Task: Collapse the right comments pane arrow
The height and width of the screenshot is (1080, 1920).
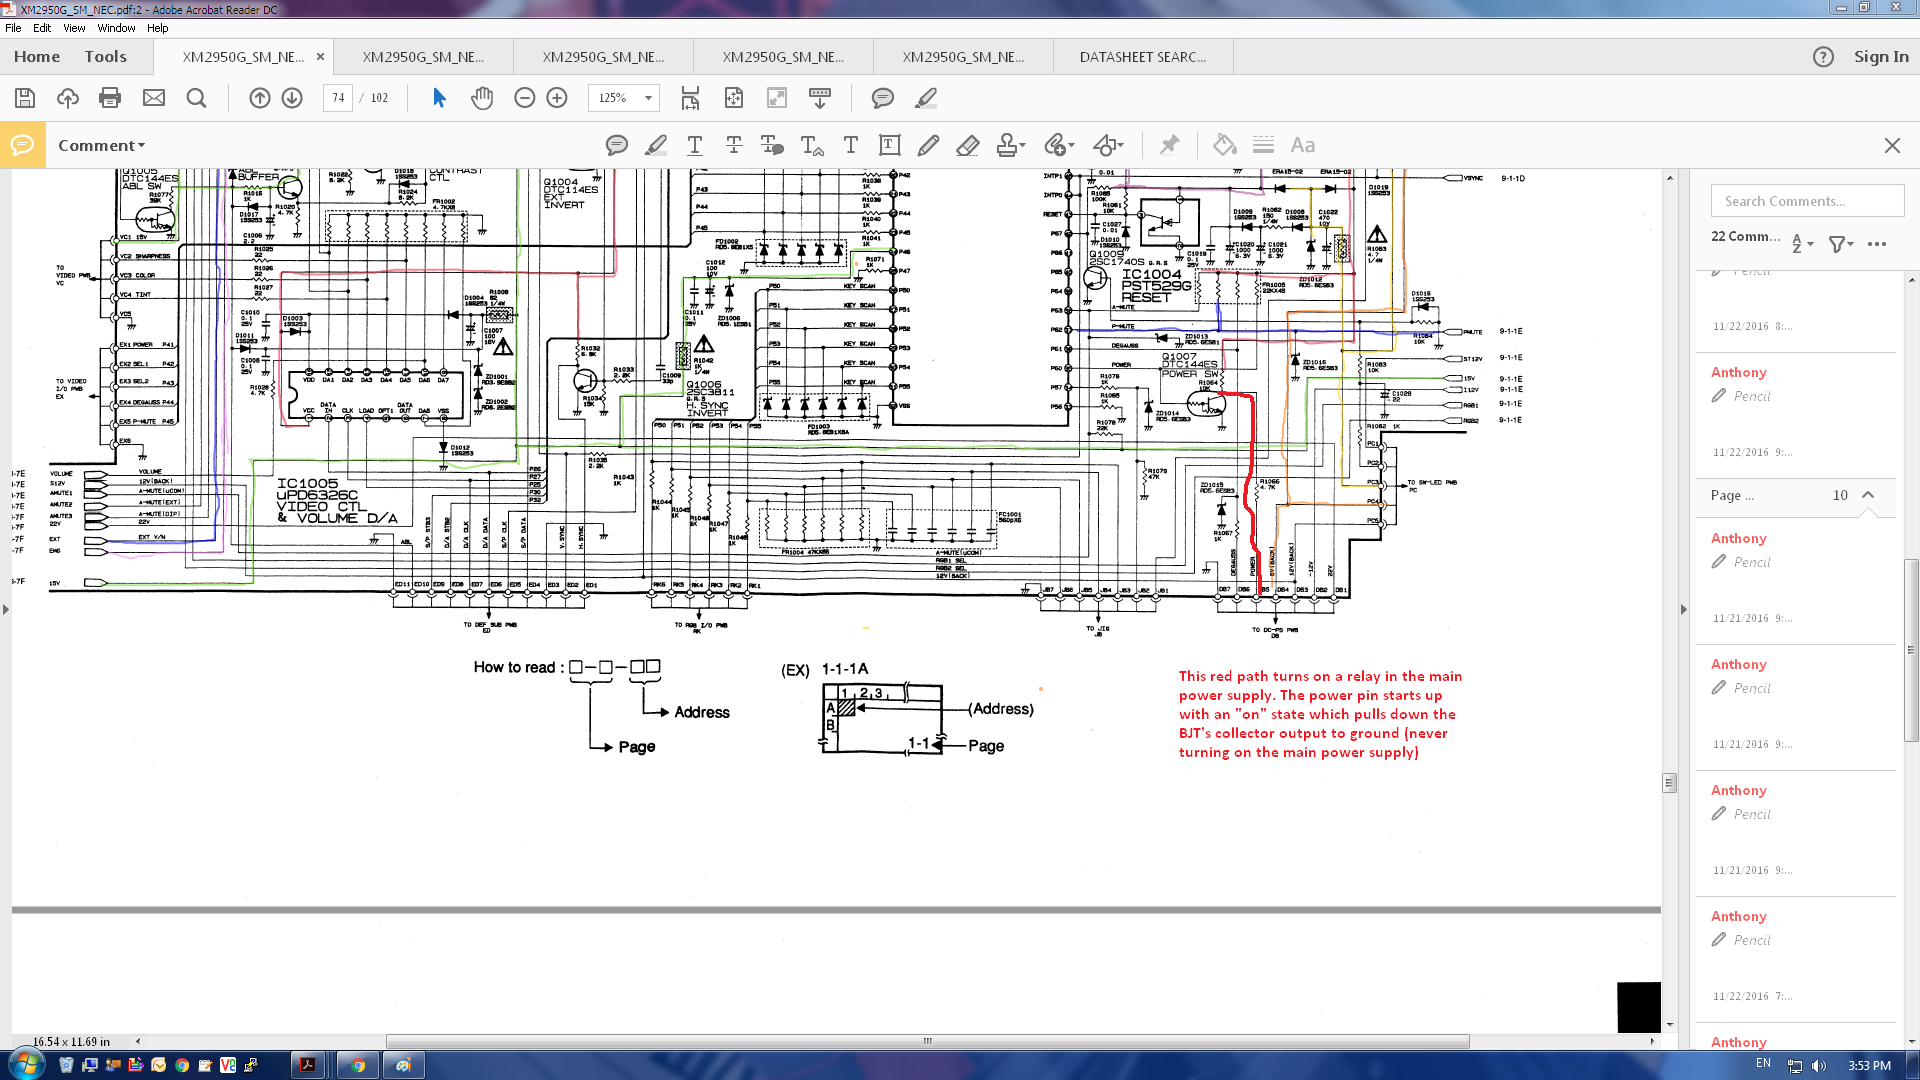Action: (1683, 609)
